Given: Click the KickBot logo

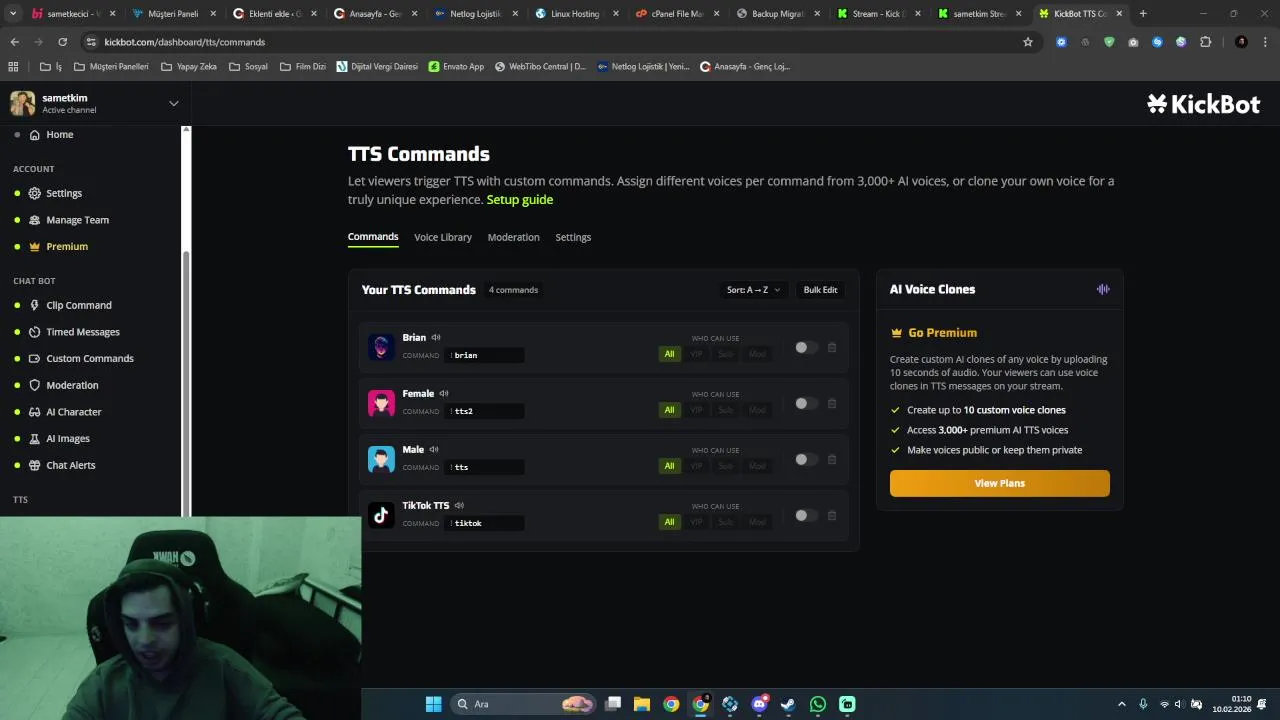Looking at the screenshot, I should pos(1204,104).
